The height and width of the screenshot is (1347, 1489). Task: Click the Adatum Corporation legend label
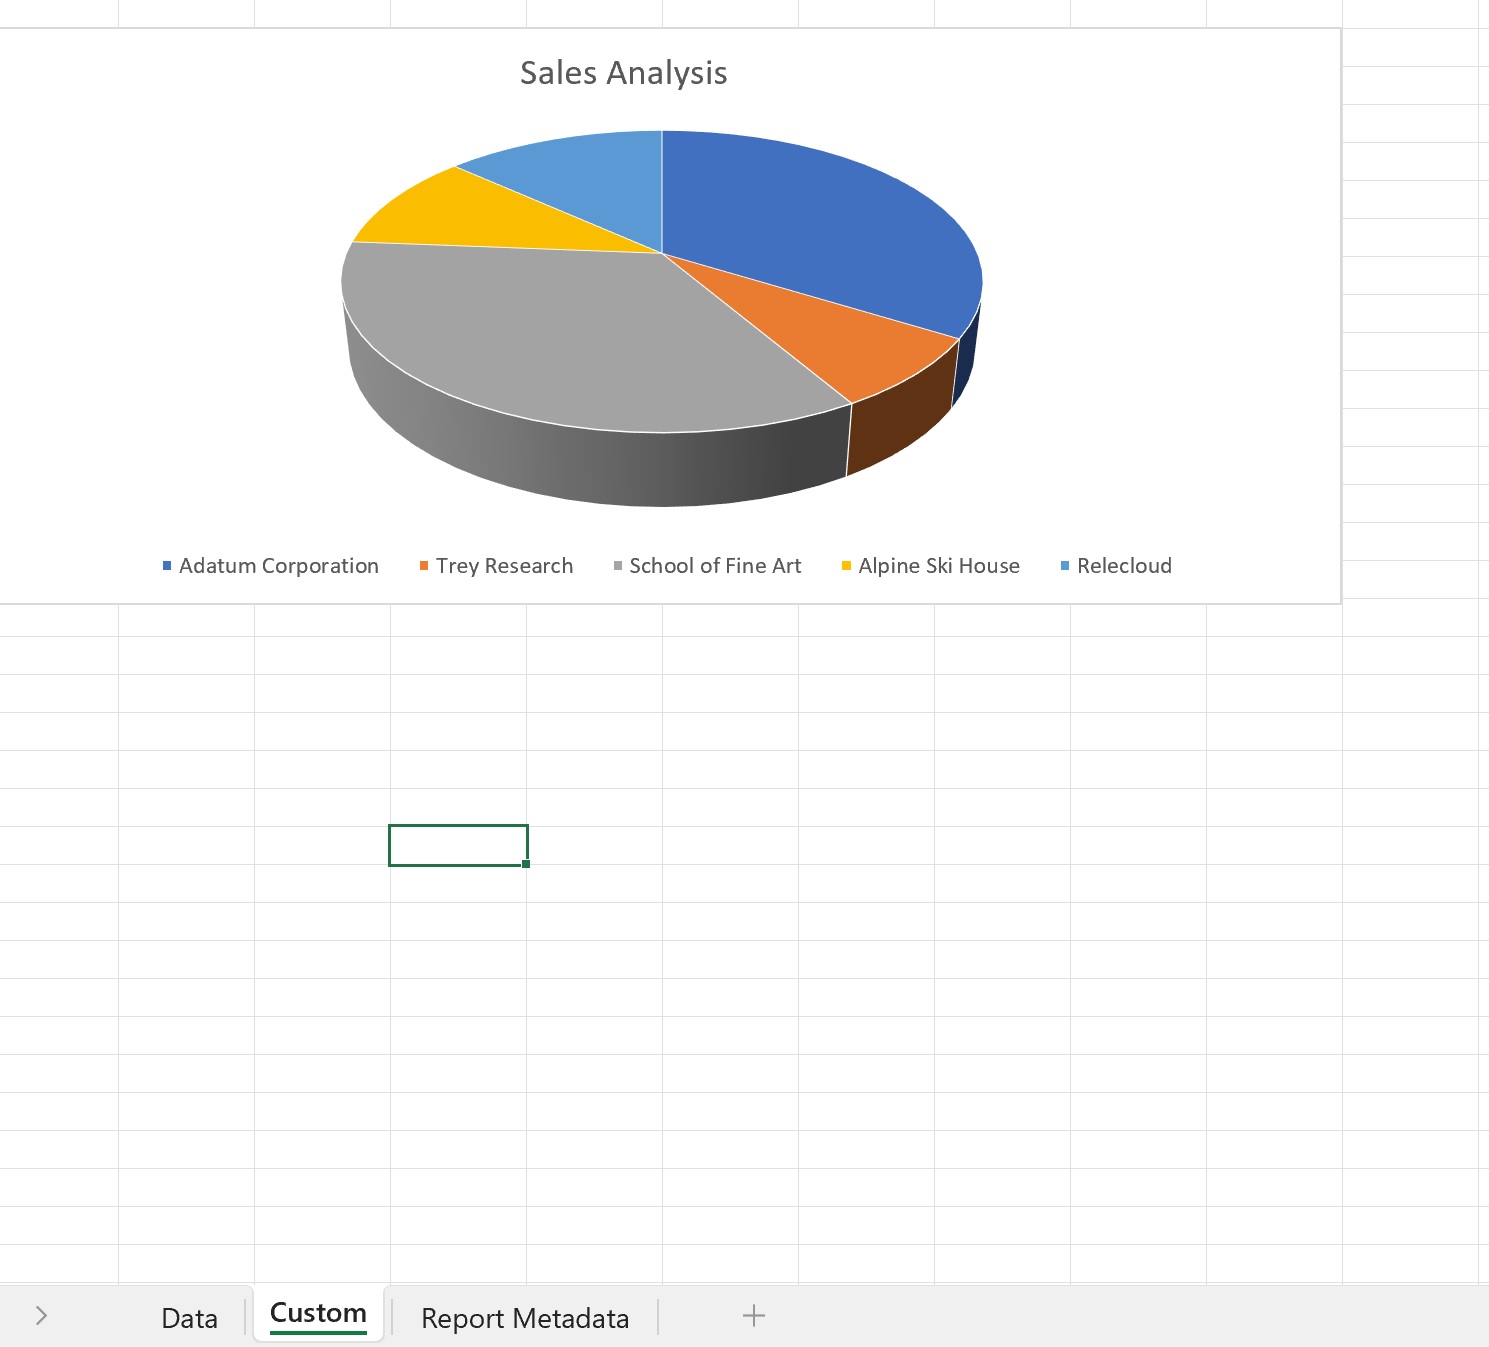[278, 566]
